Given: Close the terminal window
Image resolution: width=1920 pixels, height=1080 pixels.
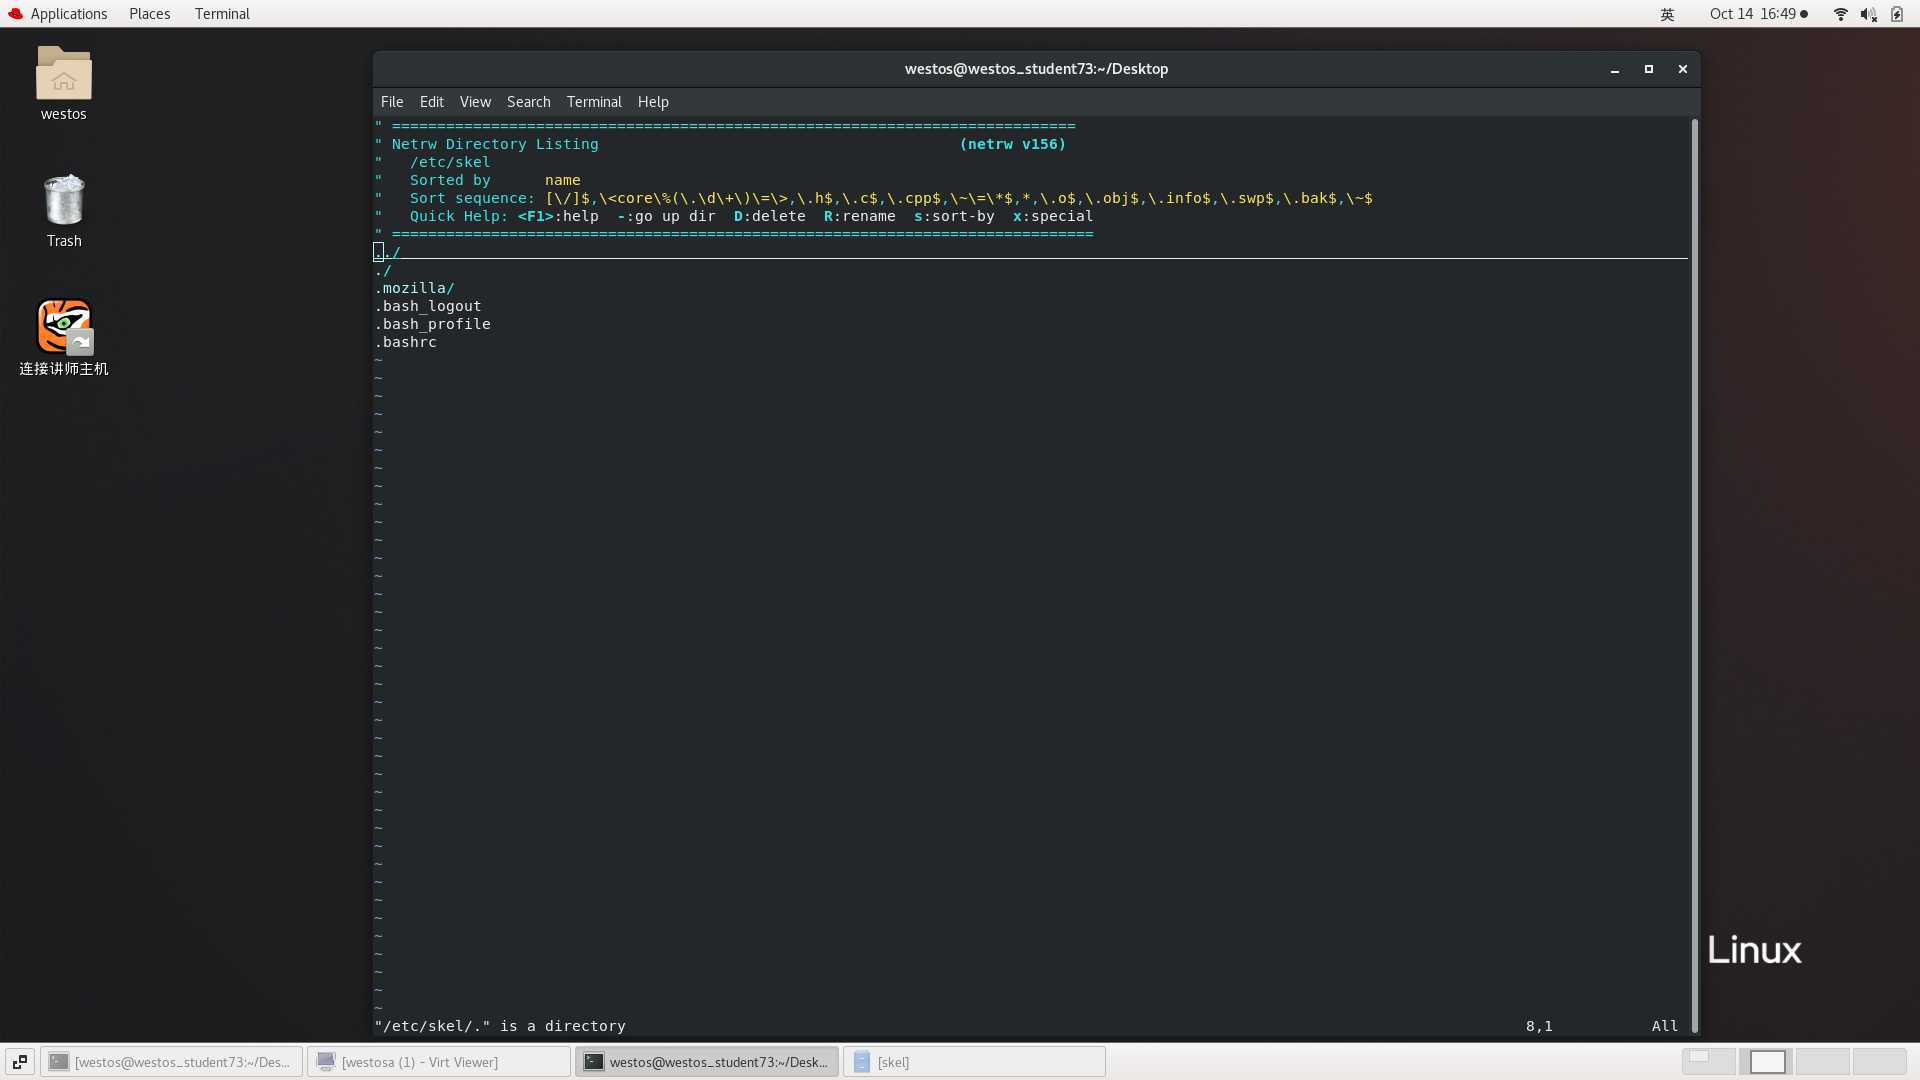Looking at the screenshot, I should (1683, 69).
